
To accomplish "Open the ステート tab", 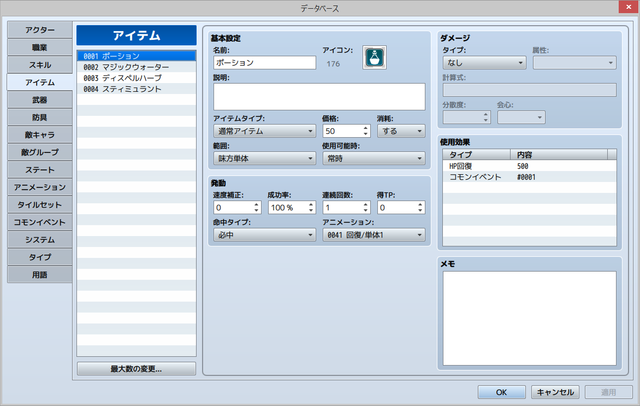I will (x=40, y=170).
